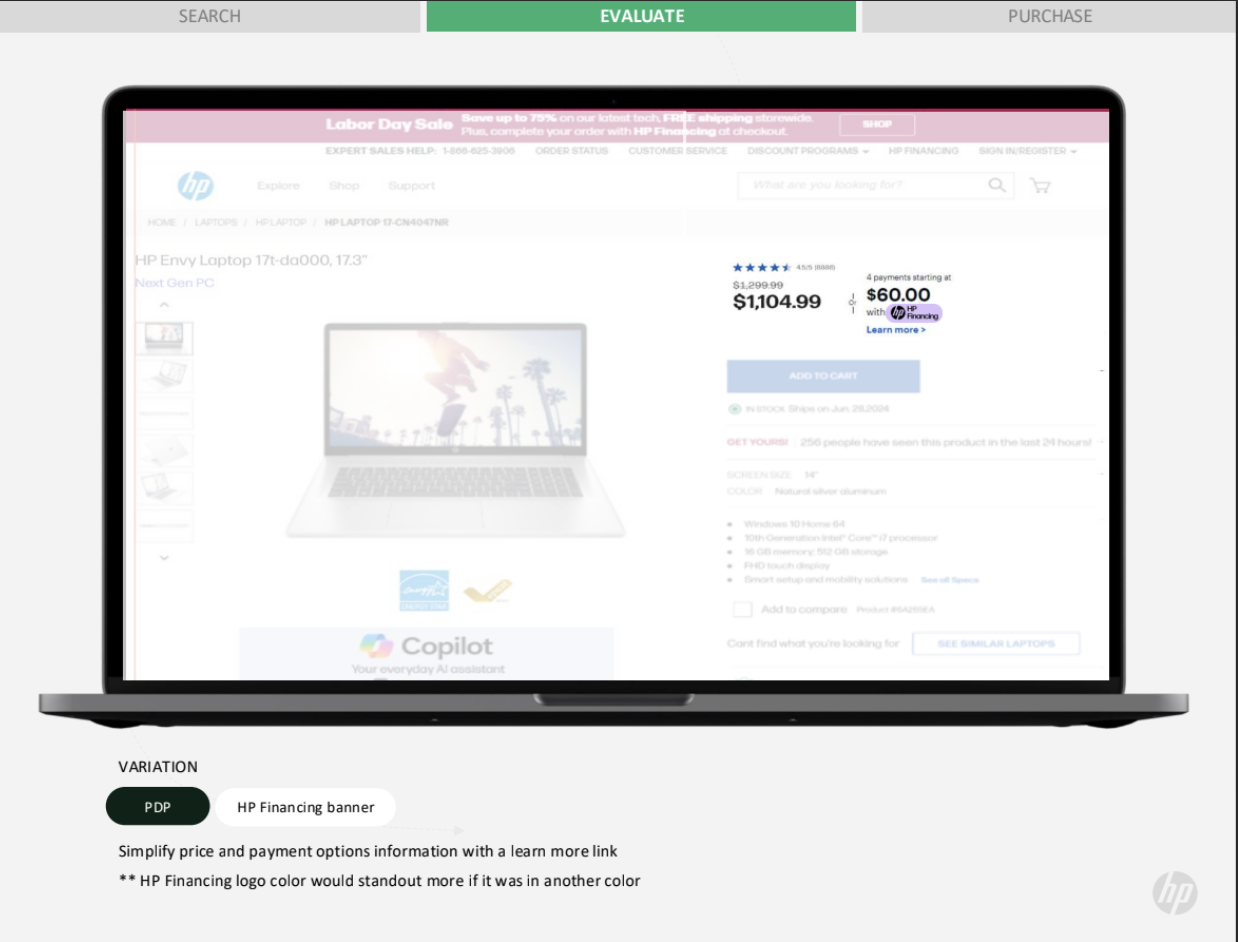Click the Energy Star badge icon
The image size is (1238, 942).
coord(424,591)
